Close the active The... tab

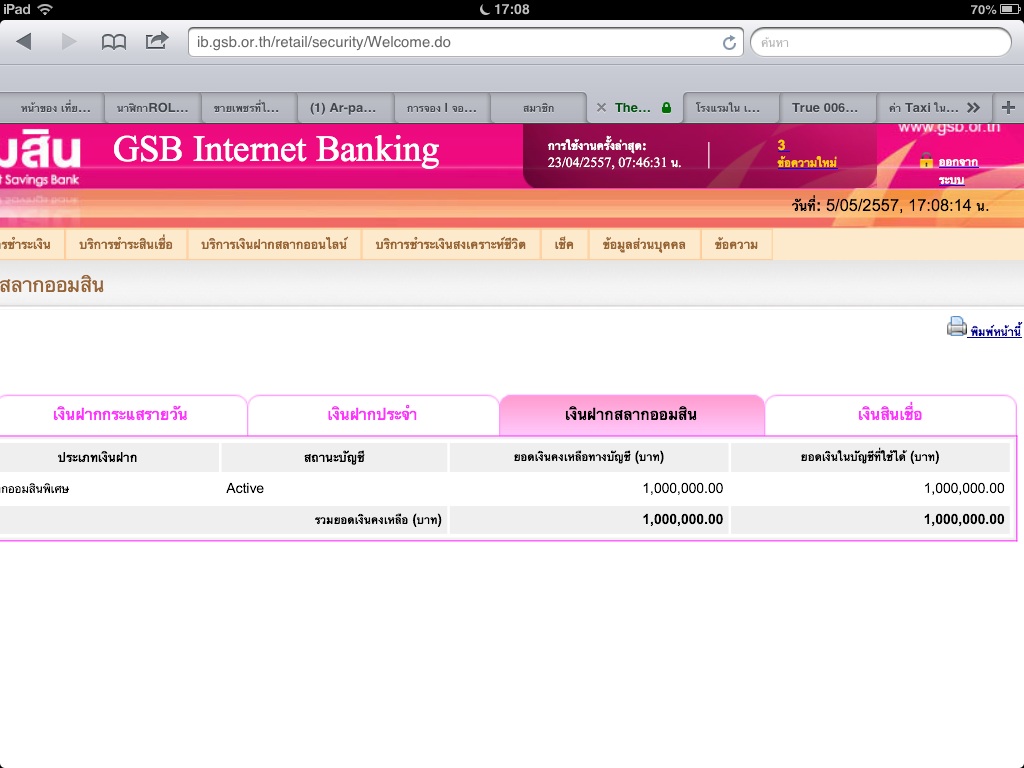pos(601,108)
